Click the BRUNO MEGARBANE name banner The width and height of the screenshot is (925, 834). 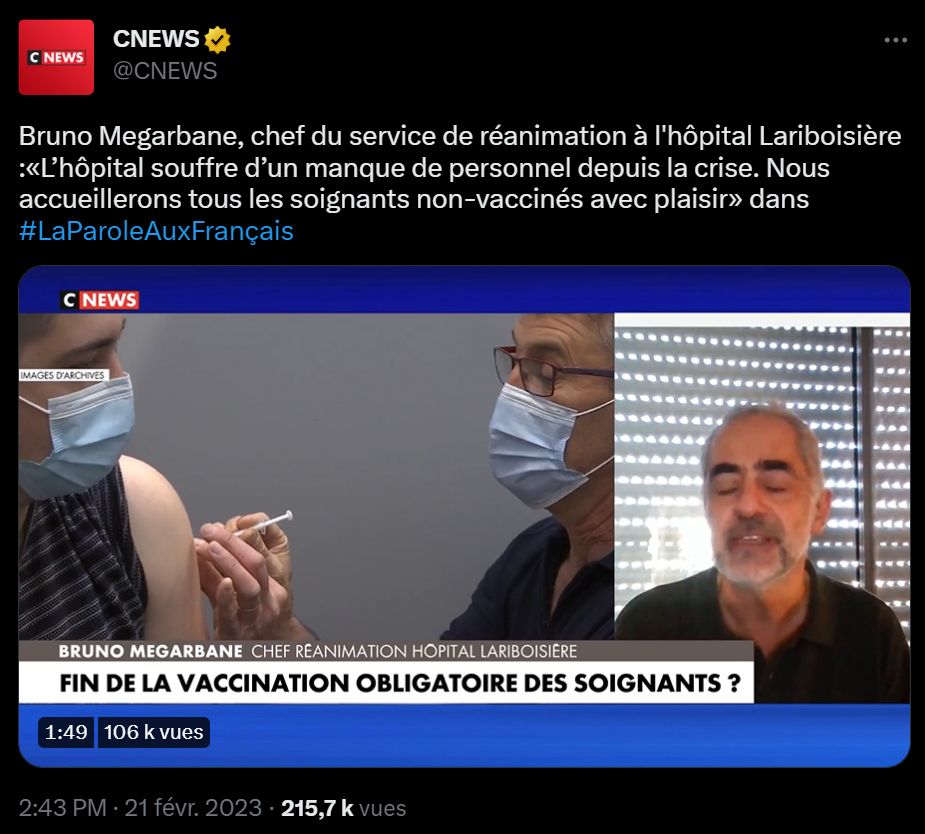tap(150, 651)
